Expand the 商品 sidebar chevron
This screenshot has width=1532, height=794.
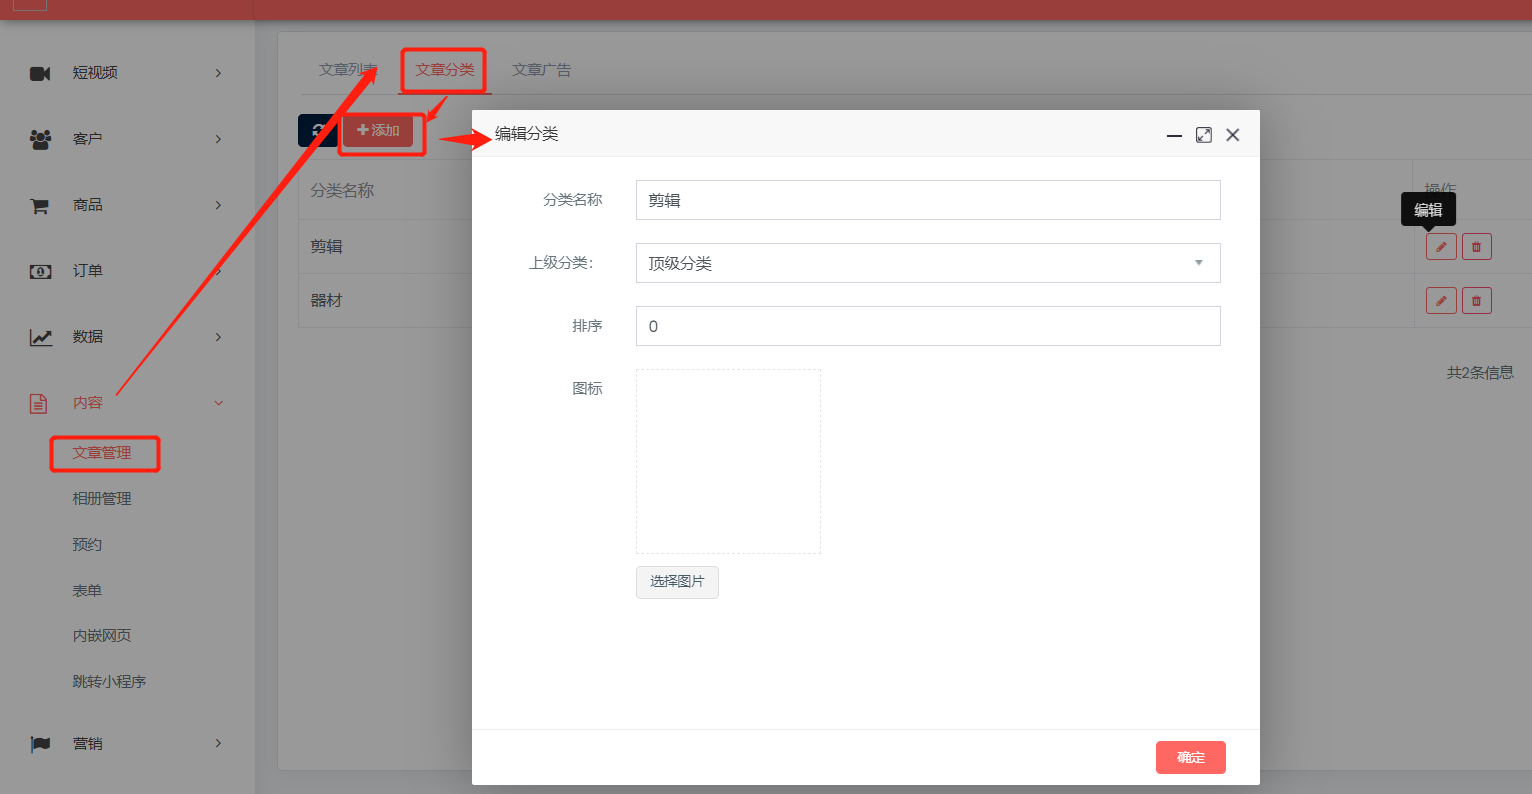218,205
